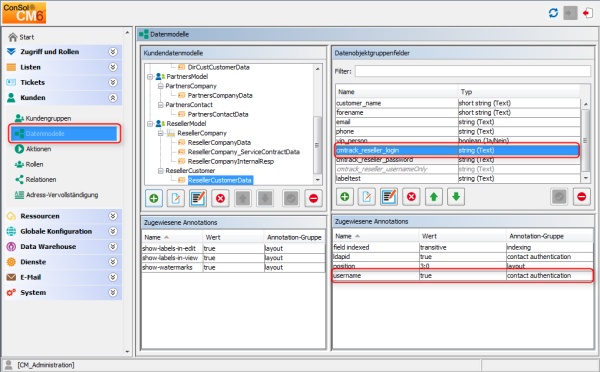
Task: Select ResellerCompany_ServiceContractData tree item
Action: click(x=244, y=152)
